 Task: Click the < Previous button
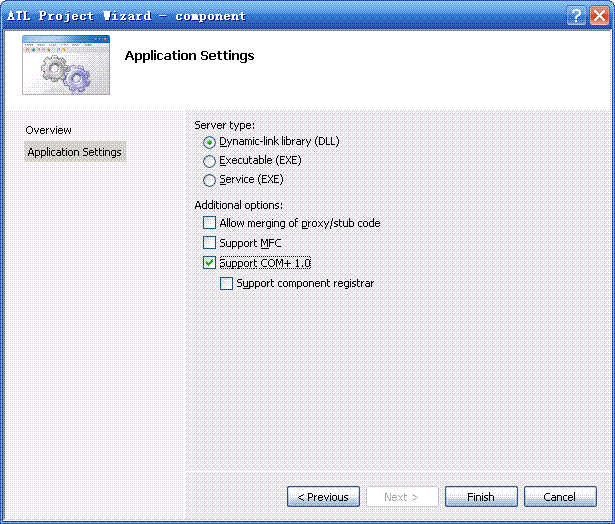coord(323,497)
